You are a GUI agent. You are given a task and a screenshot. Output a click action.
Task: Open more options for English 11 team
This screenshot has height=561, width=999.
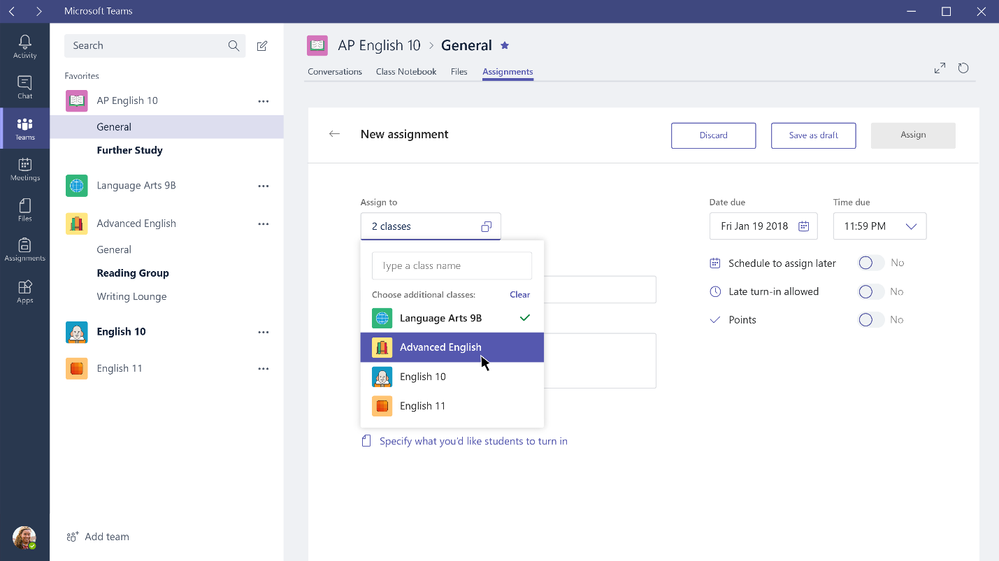(x=263, y=369)
